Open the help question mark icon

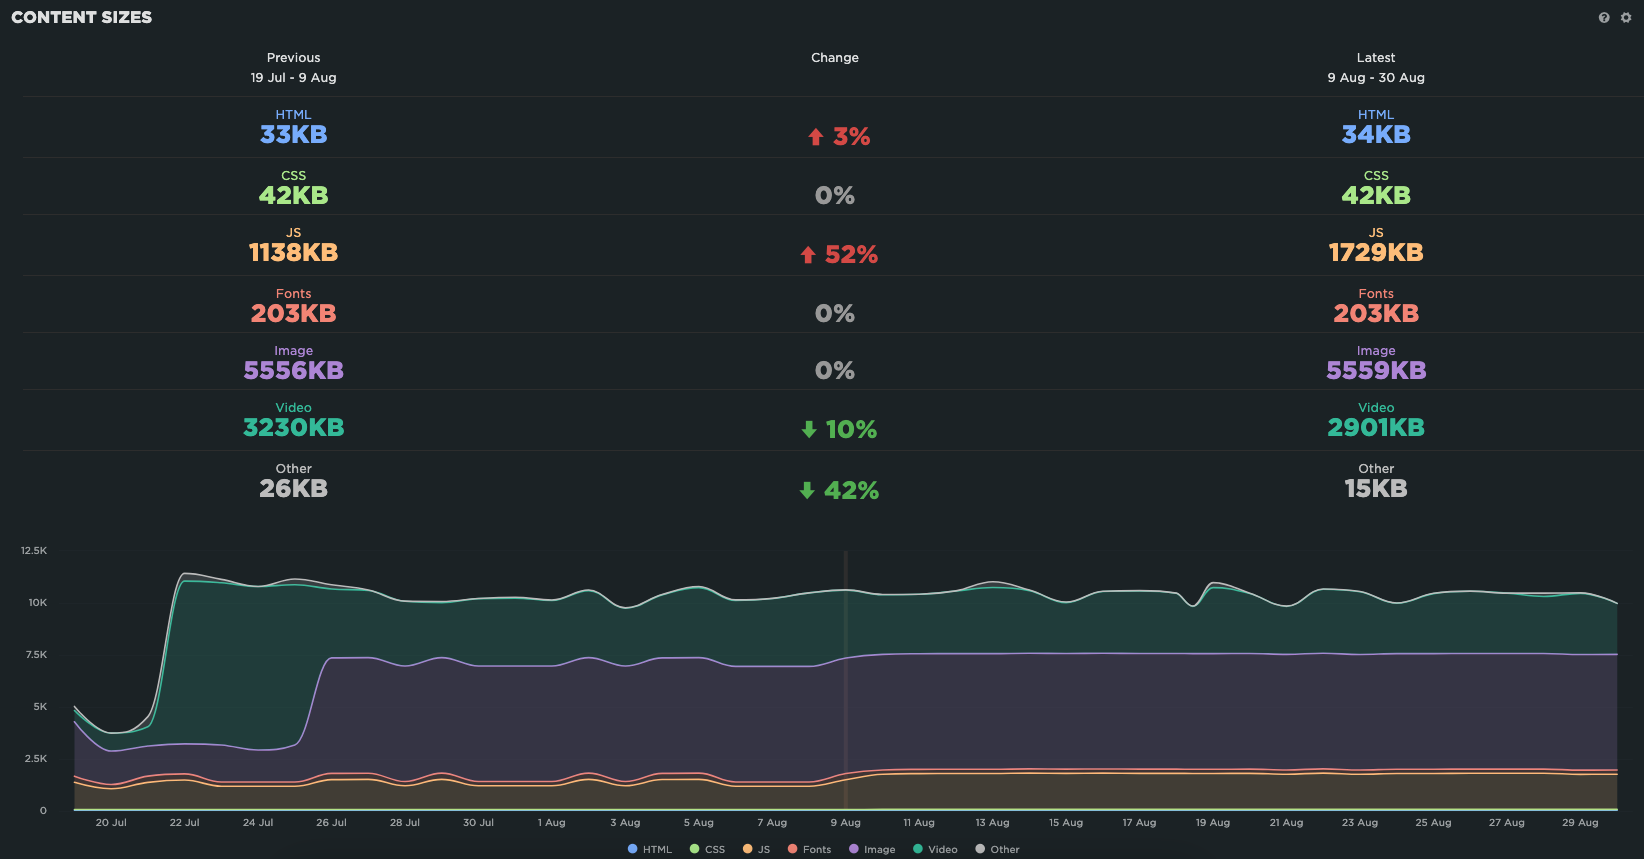[x=1604, y=18]
